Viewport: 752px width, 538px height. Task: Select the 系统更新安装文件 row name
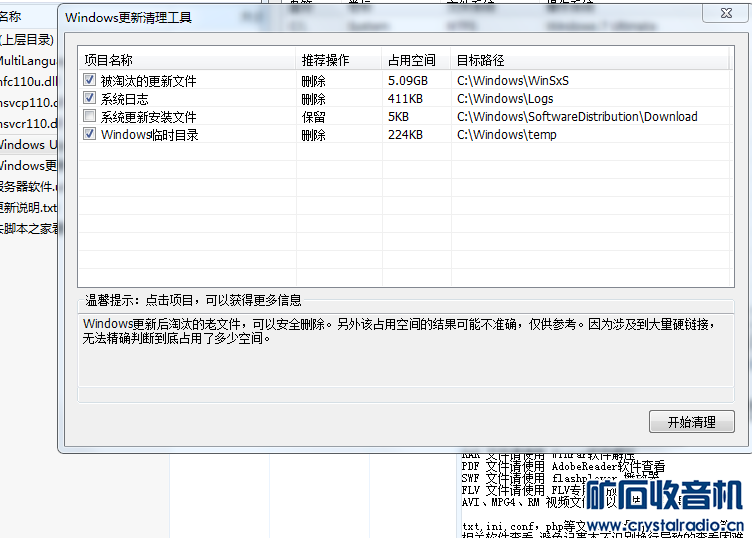click(149, 117)
